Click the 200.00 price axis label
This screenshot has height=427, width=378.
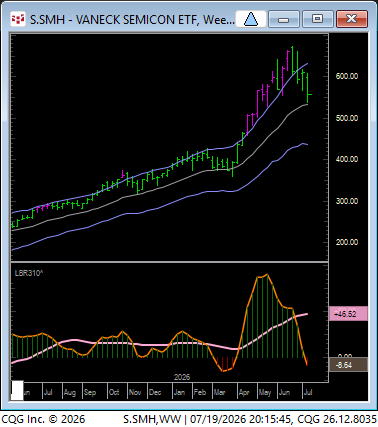347,242
